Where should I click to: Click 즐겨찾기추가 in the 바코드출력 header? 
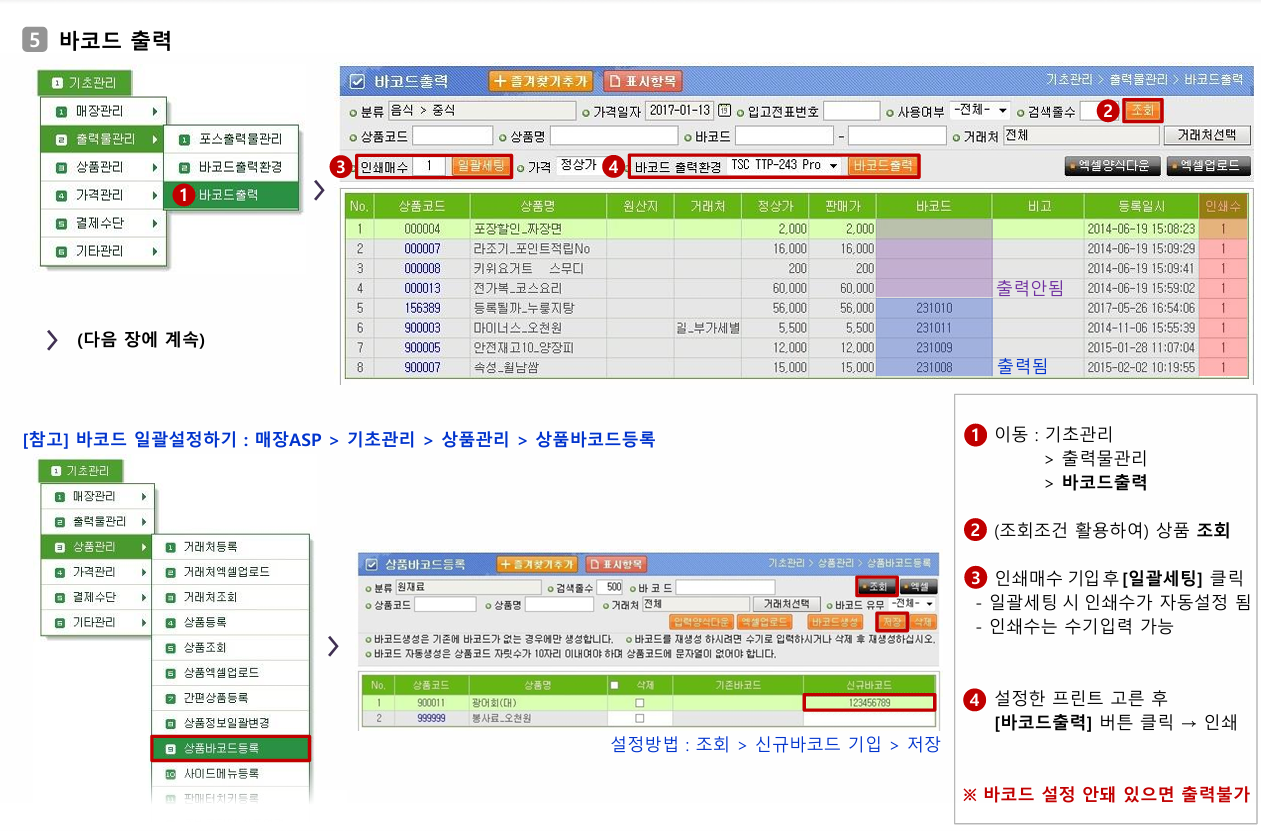pos(541,81)
